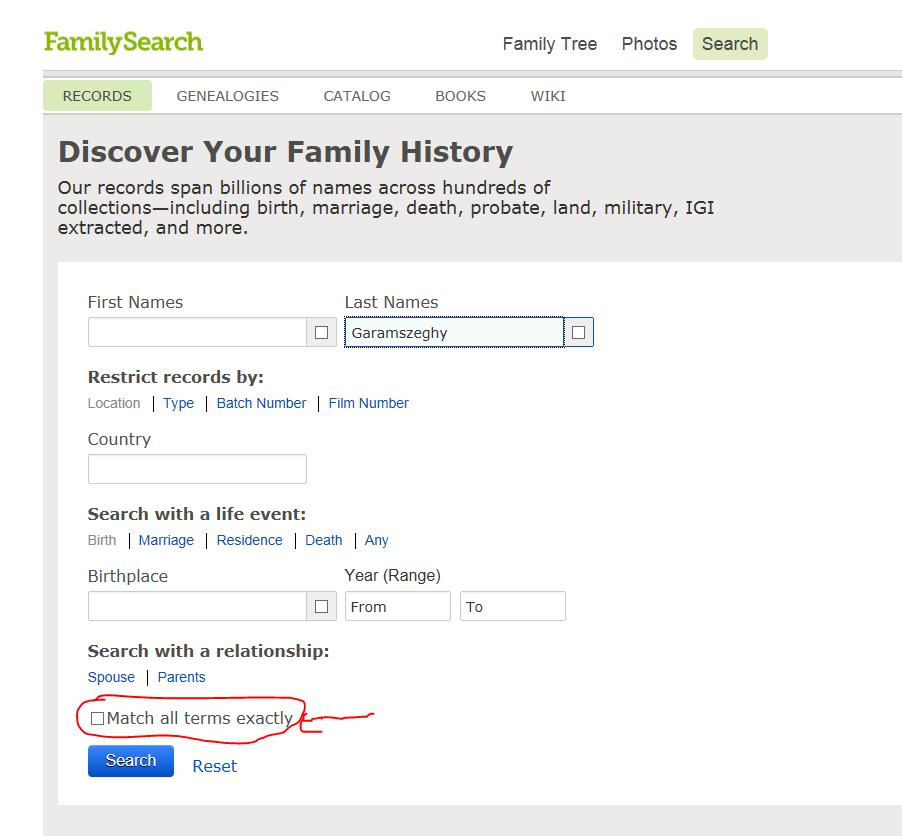
Task: Enable Match all terms exactly
Action: point(97,718)
